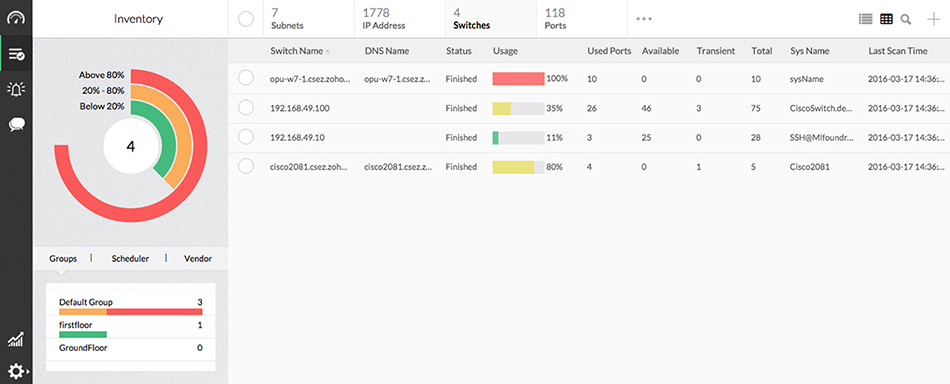Select the radio circle for switch 192.168.49.100
This screenshot has width=950, height=384.
pos(245,108)
